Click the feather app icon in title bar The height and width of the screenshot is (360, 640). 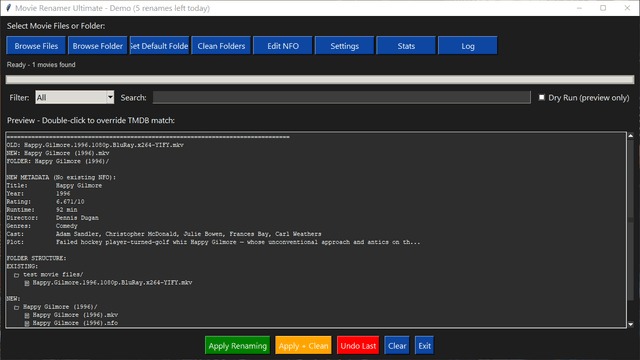pos(8,8)
